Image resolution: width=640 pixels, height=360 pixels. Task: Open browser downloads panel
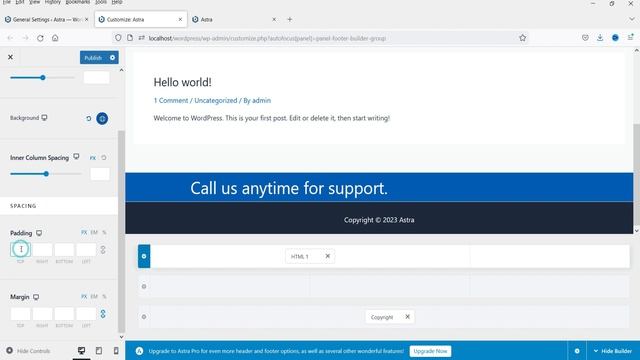click(x=600, y=38)
